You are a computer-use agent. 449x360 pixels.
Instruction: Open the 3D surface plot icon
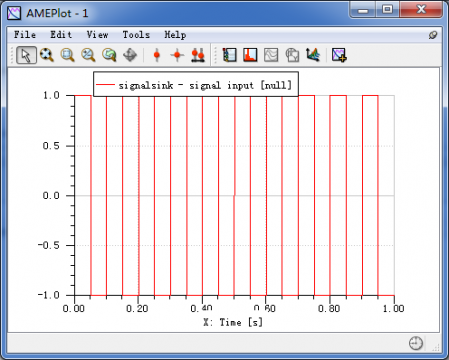[313, 55]
